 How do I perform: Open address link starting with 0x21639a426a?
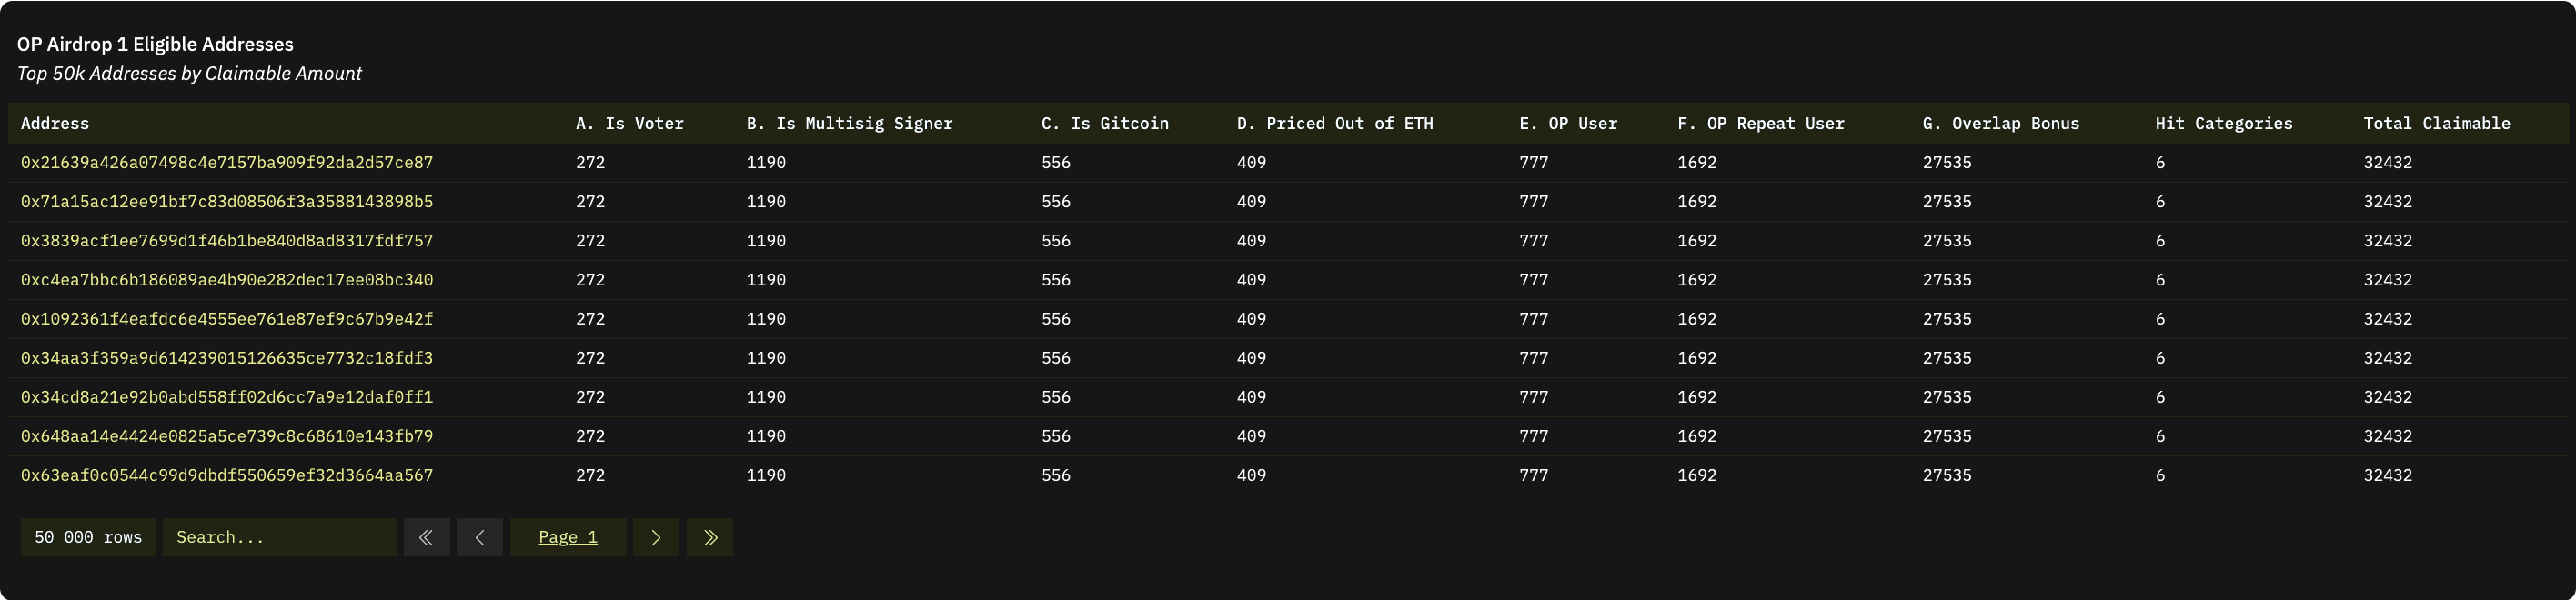227,162
